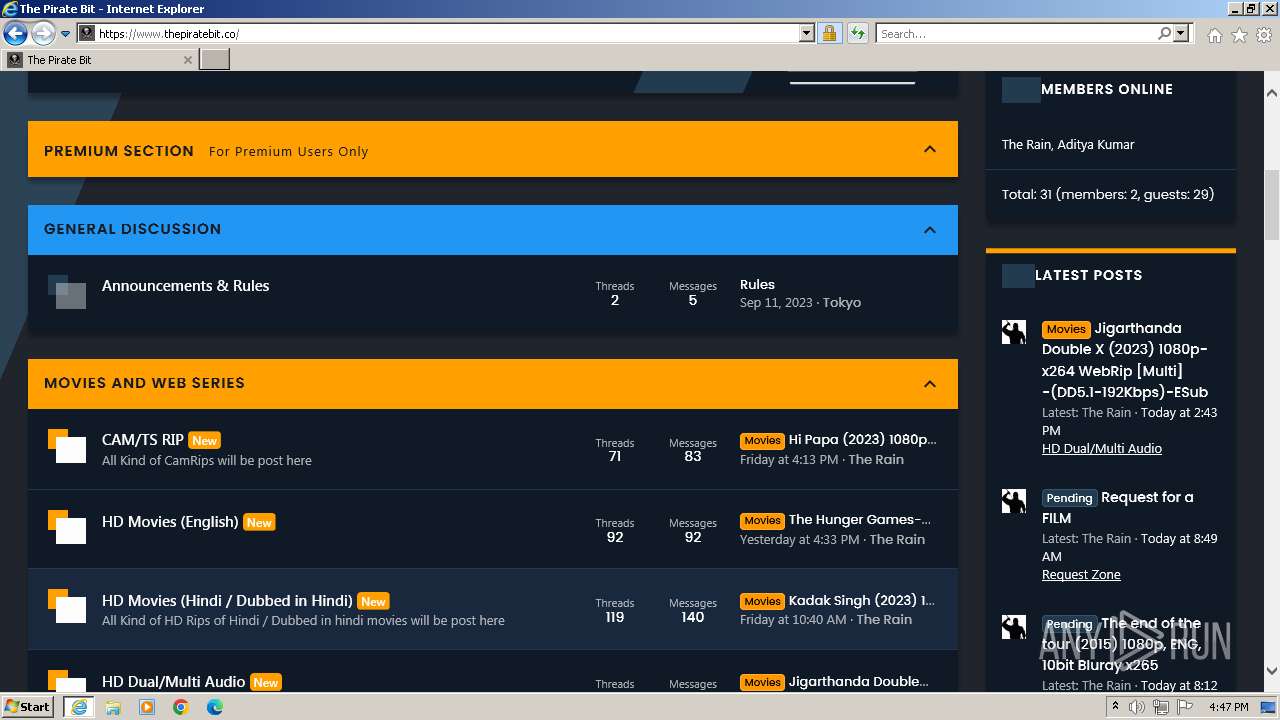1280x720 pixels.
Task: Launch Edge from taskbar
Action: (215, 707)
